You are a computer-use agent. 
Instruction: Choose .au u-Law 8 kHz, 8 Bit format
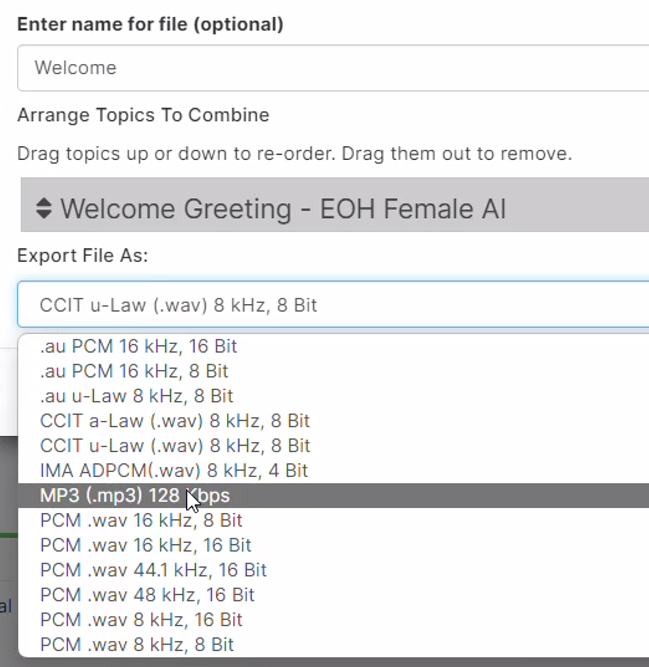(333, 396)
